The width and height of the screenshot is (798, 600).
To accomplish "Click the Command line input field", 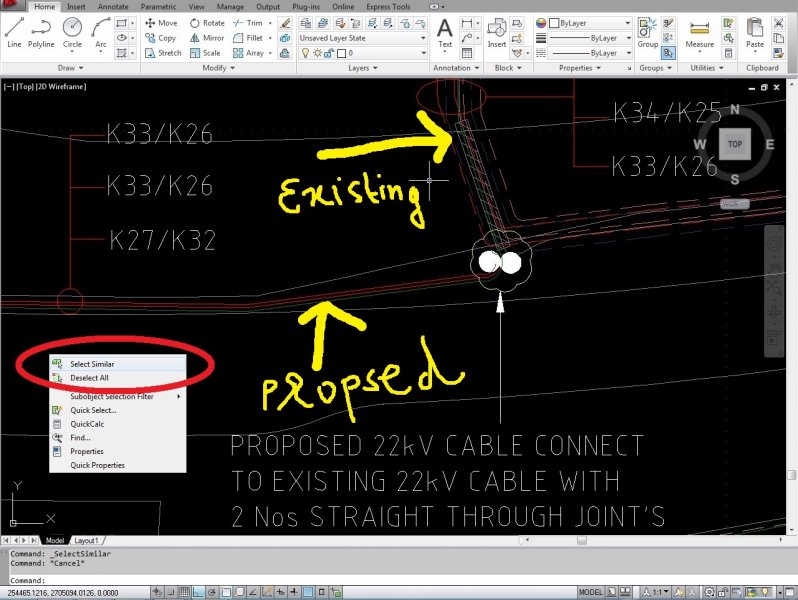I will (397, 580).
